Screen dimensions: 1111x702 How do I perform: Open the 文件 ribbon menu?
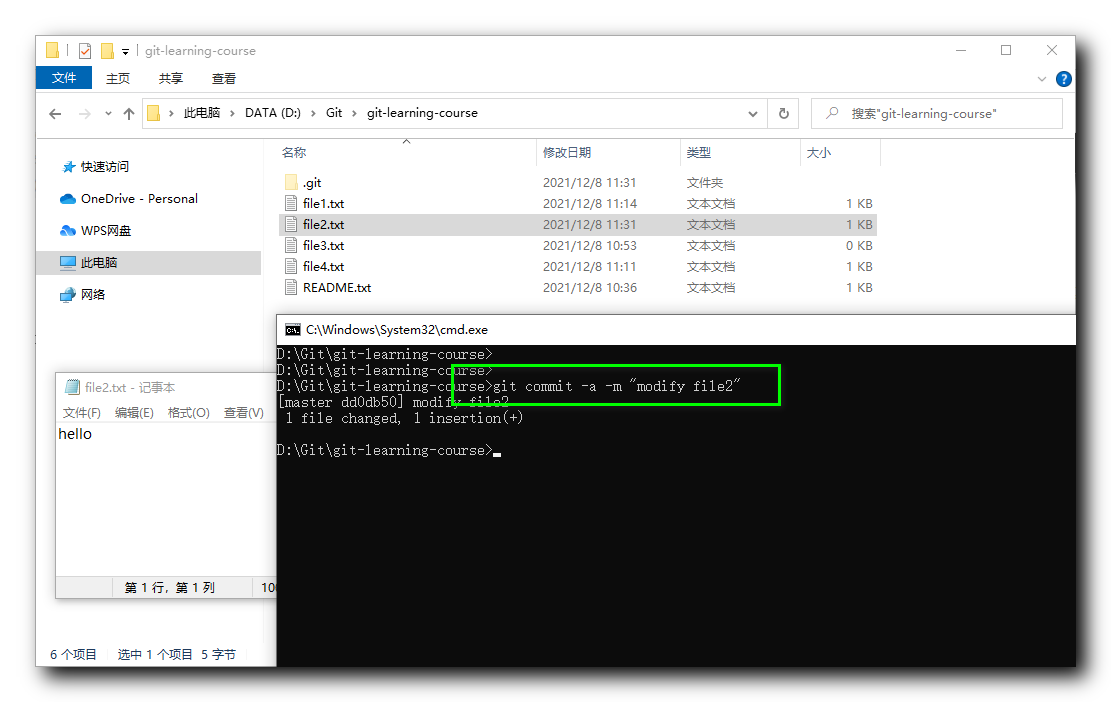pos(64,78)
